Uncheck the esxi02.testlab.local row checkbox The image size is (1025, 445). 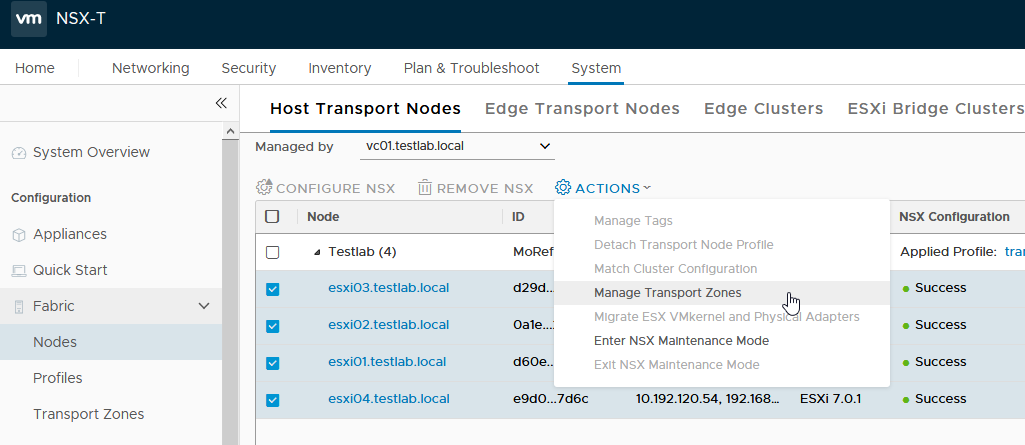coord(273,325)
